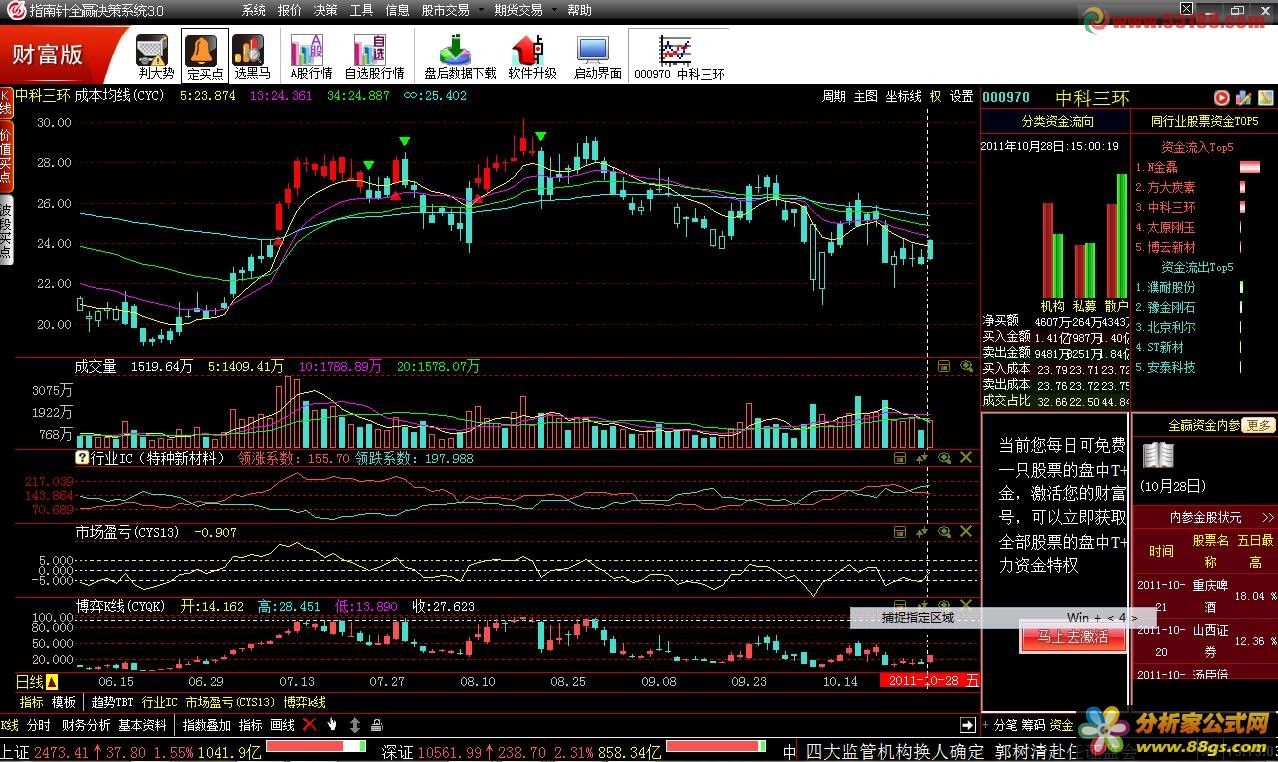Switch to 模板 tab
The image size is (1278, 762).
64,702
